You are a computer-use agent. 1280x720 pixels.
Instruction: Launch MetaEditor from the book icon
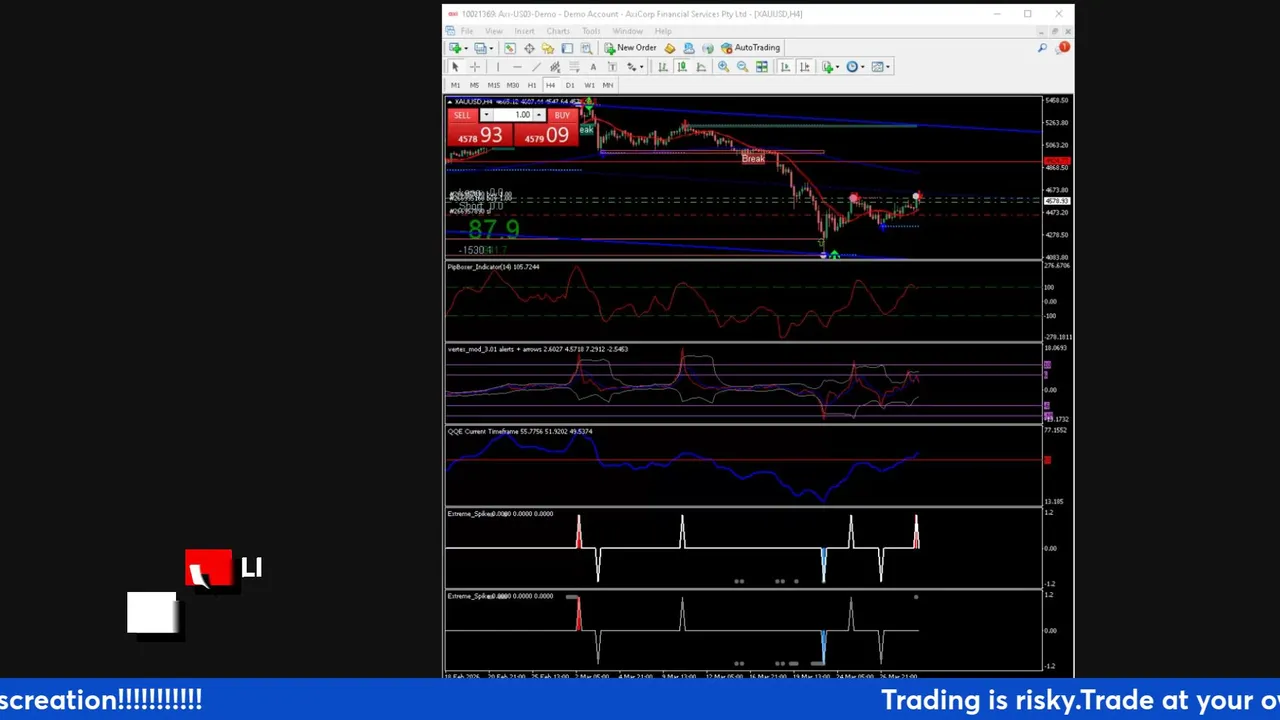coord(670,48)
